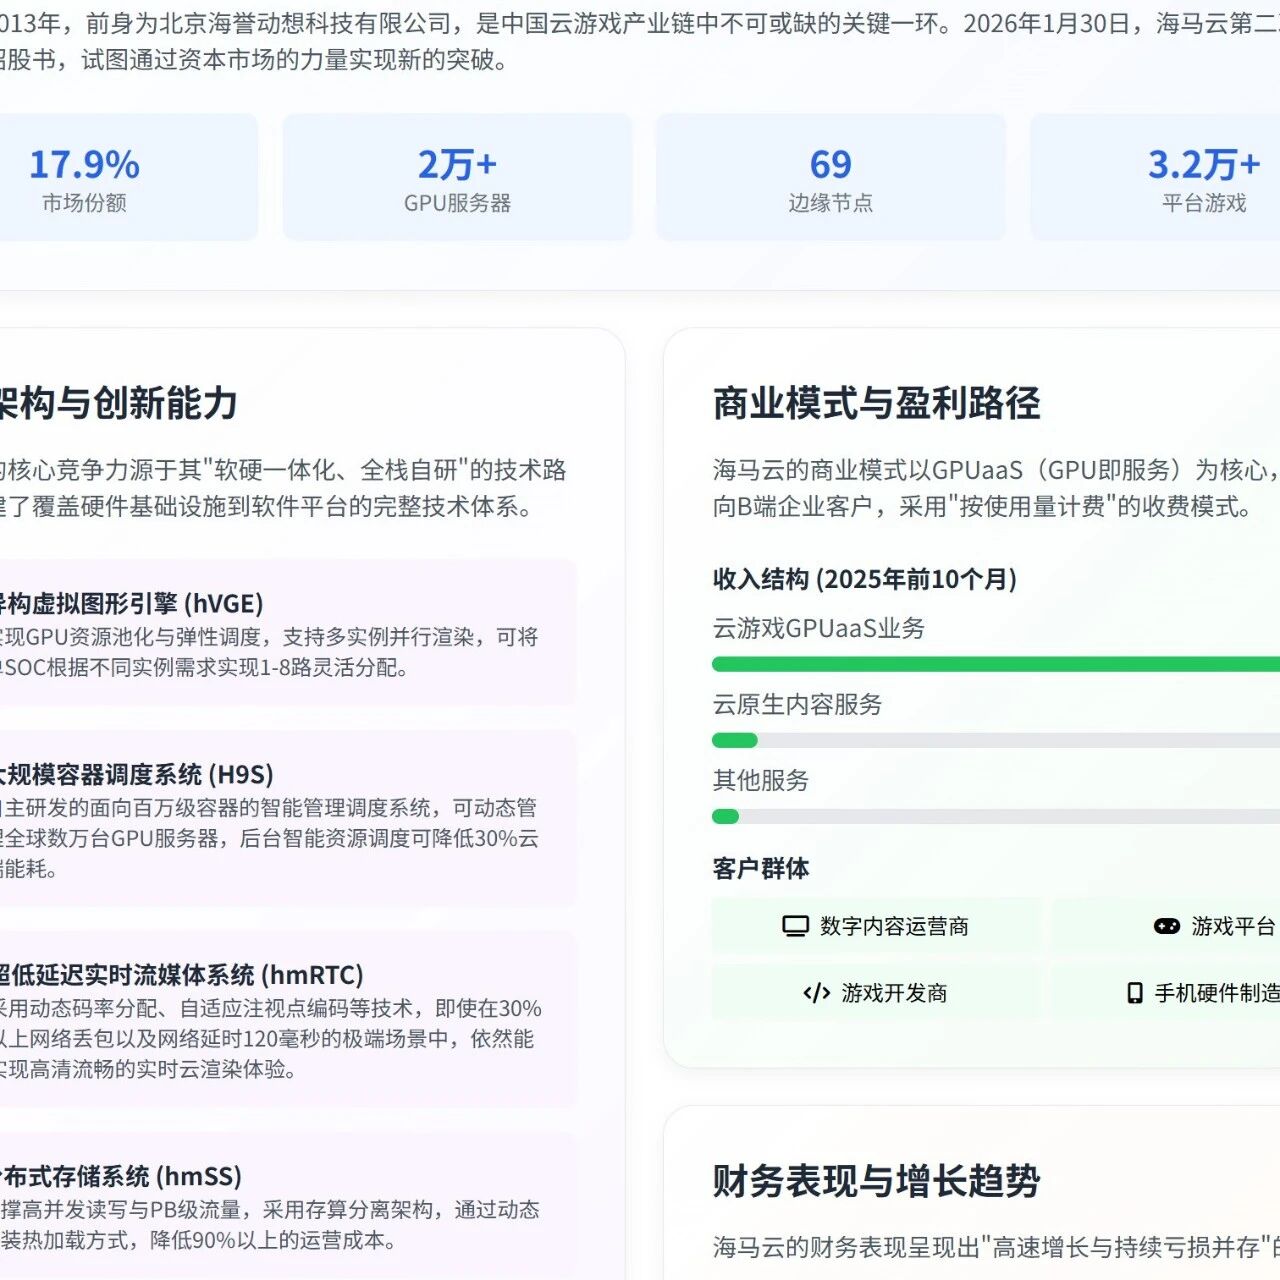
Task: Click the 边缘节点 caption
Action: (x=831, y=203)
